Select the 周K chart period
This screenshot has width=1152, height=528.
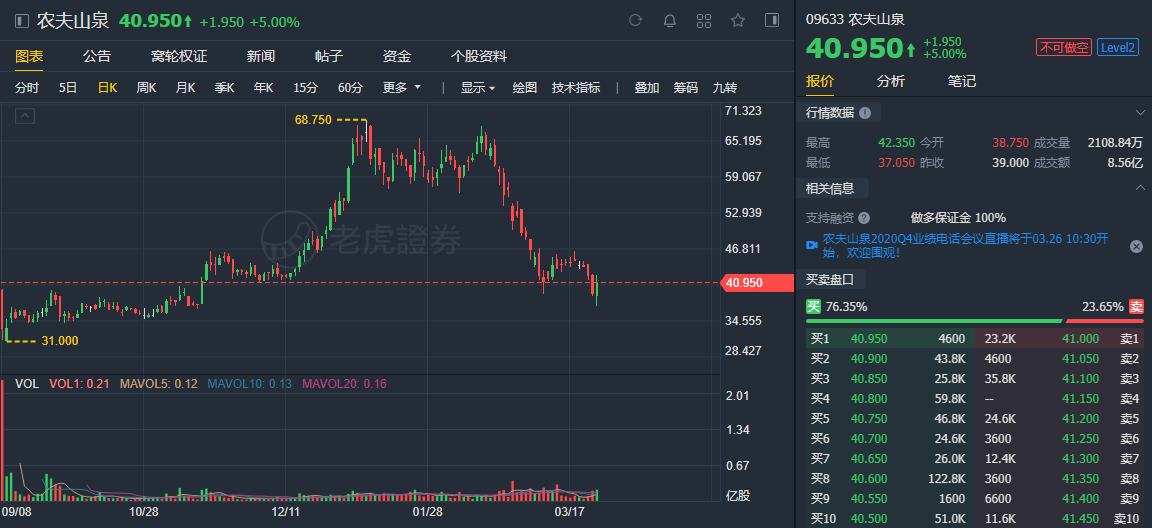[146, 87]
